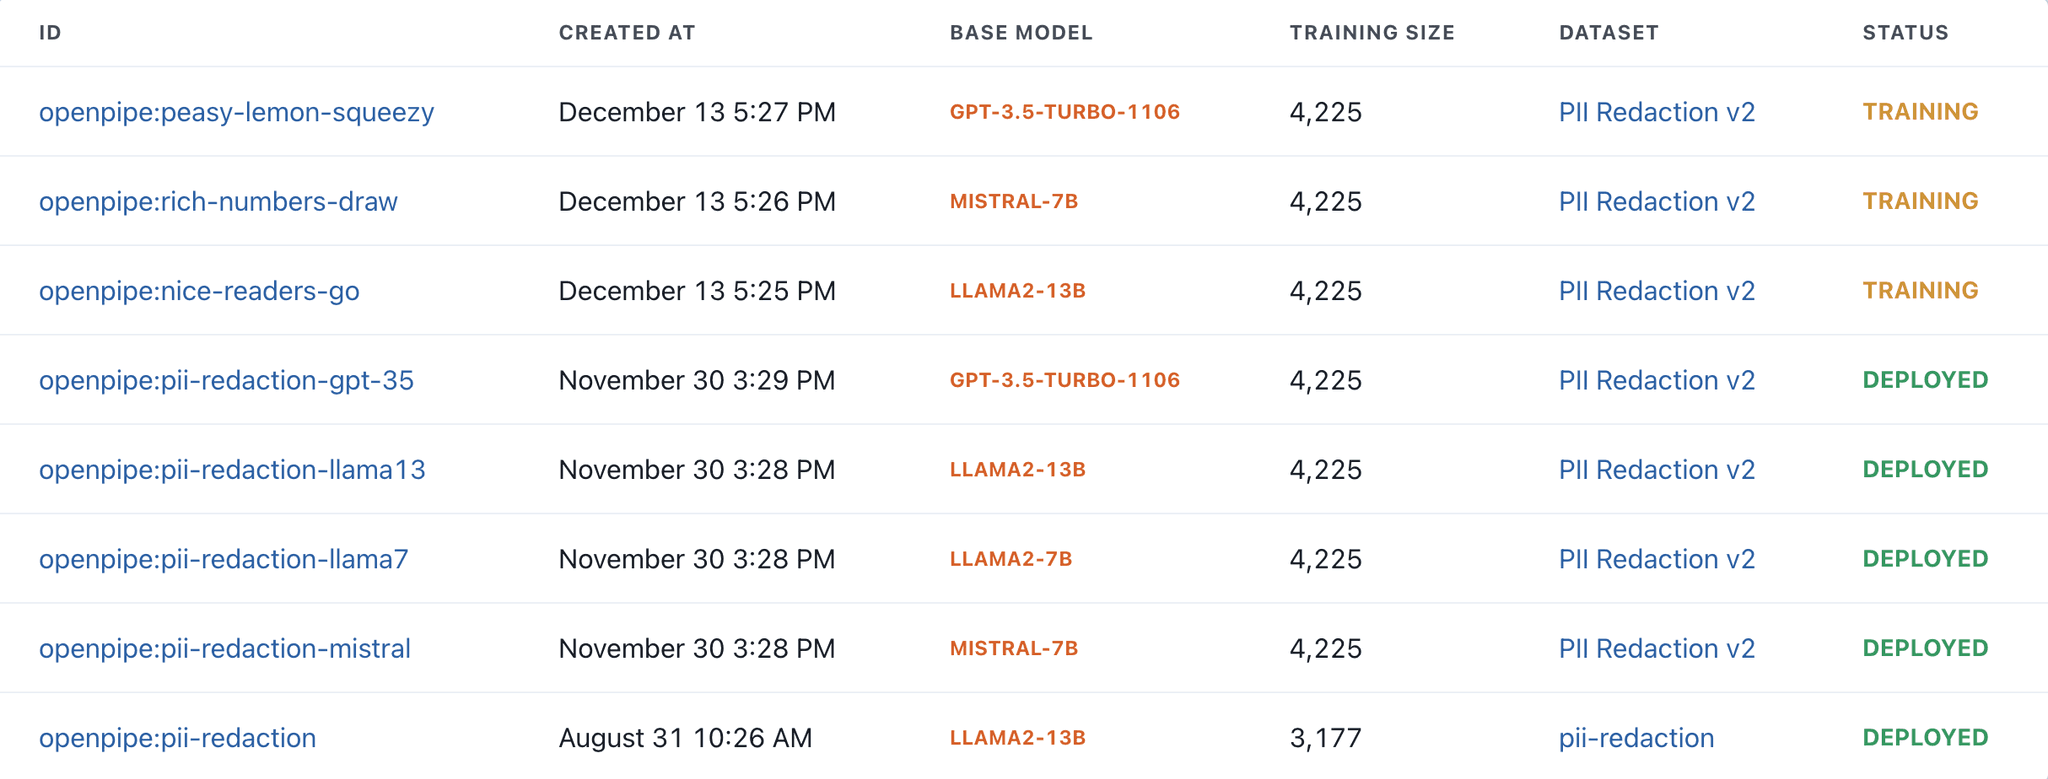
Task: Open the openpipe:nice-readers-go model
Action: [x=199, y=290]
